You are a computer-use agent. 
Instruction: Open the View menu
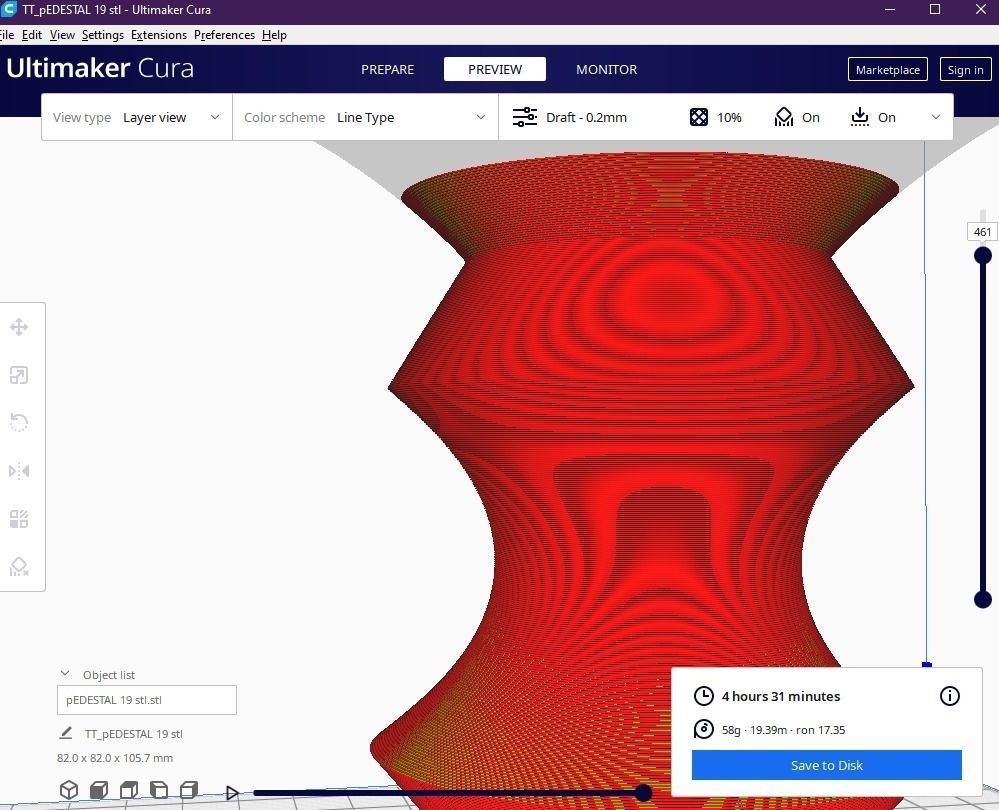pos(62,35)
